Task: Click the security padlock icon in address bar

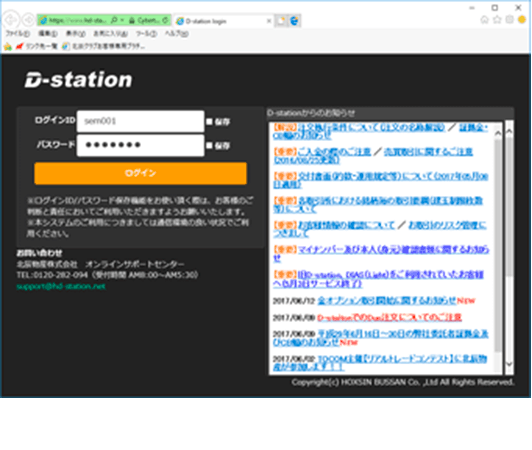Action: (132, 20)
